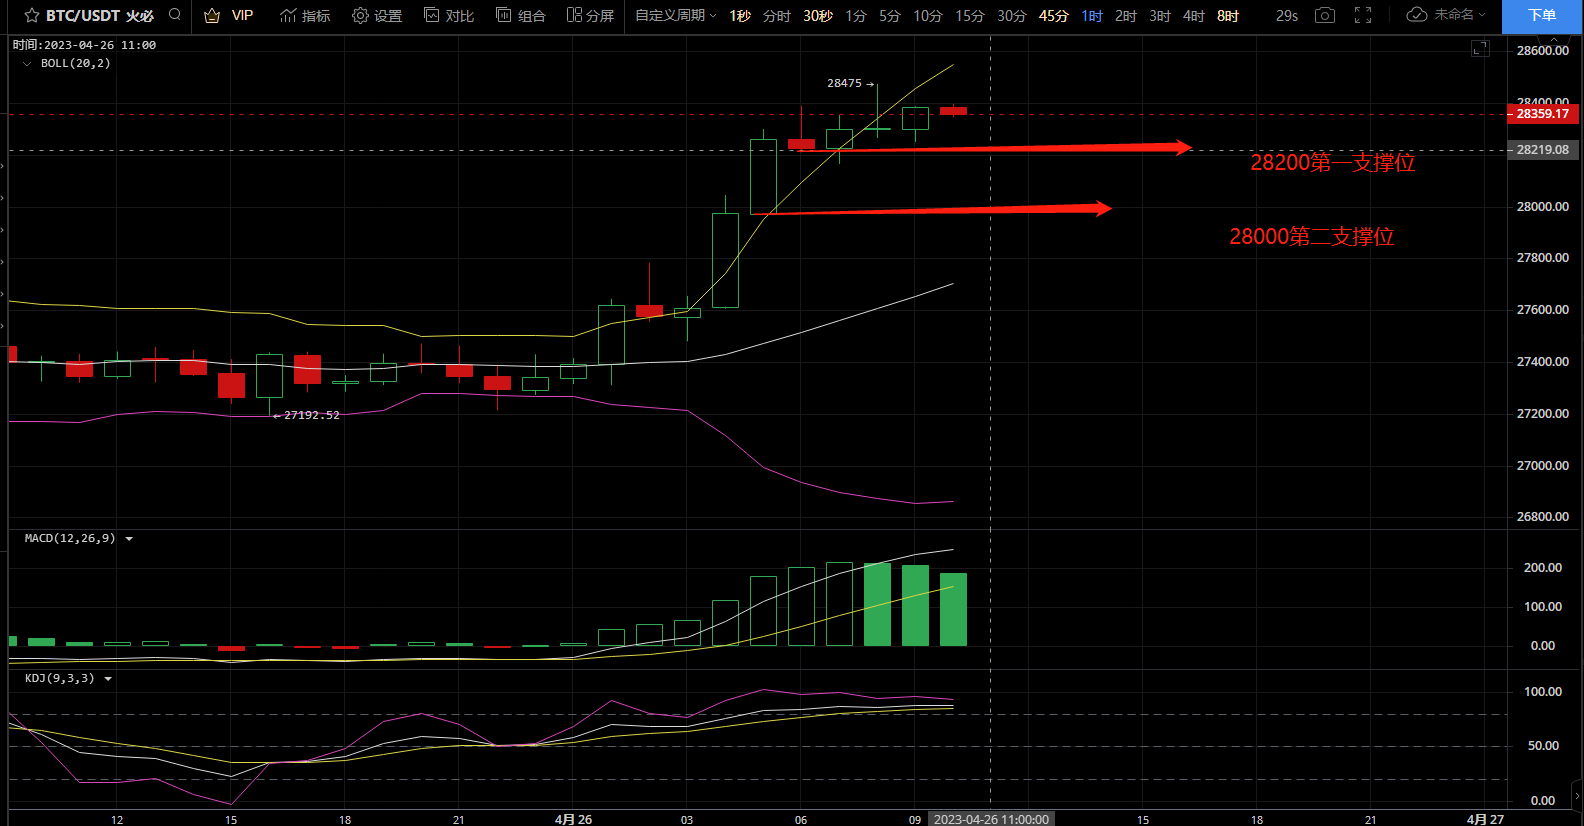Click the 4月 26 date on time axis

(x=573, y=819)
